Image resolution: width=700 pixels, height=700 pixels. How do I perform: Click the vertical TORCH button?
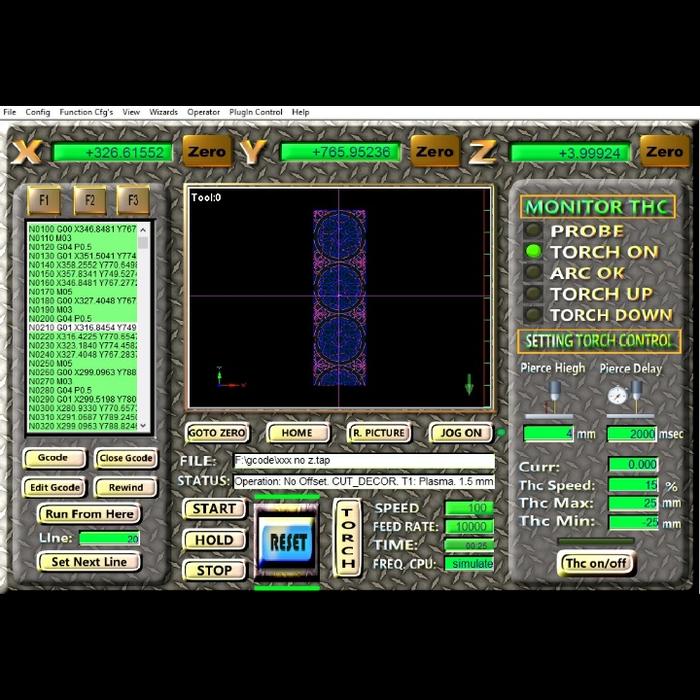click(x=347, y=538)
